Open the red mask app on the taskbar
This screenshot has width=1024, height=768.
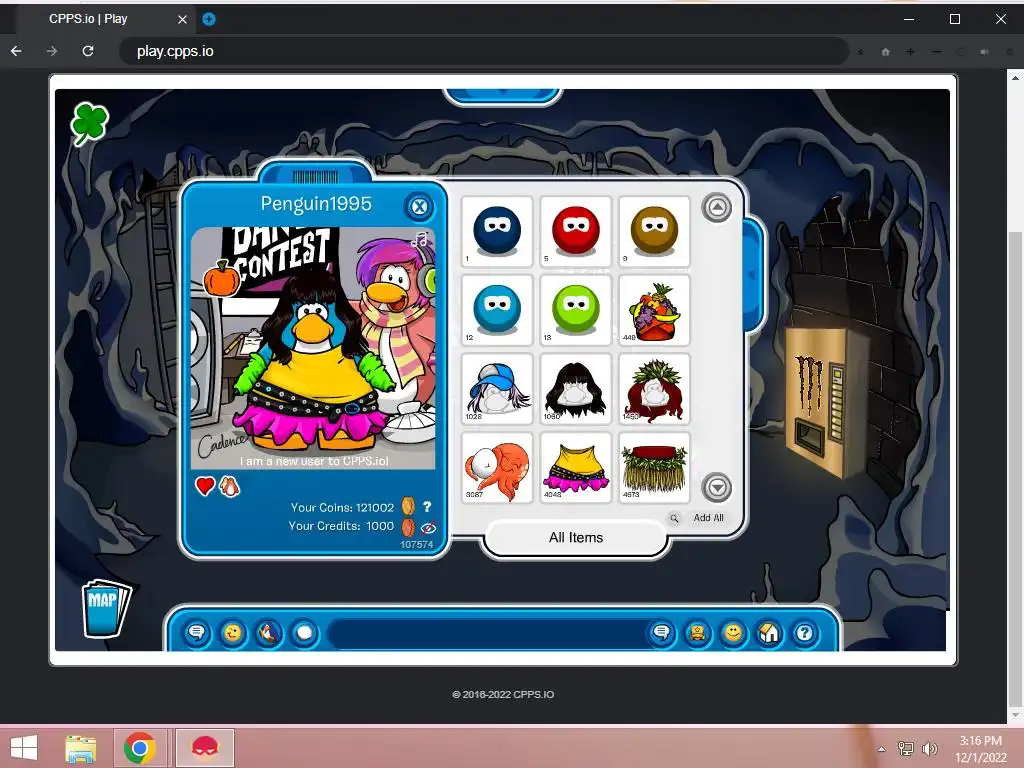point(204,748)
